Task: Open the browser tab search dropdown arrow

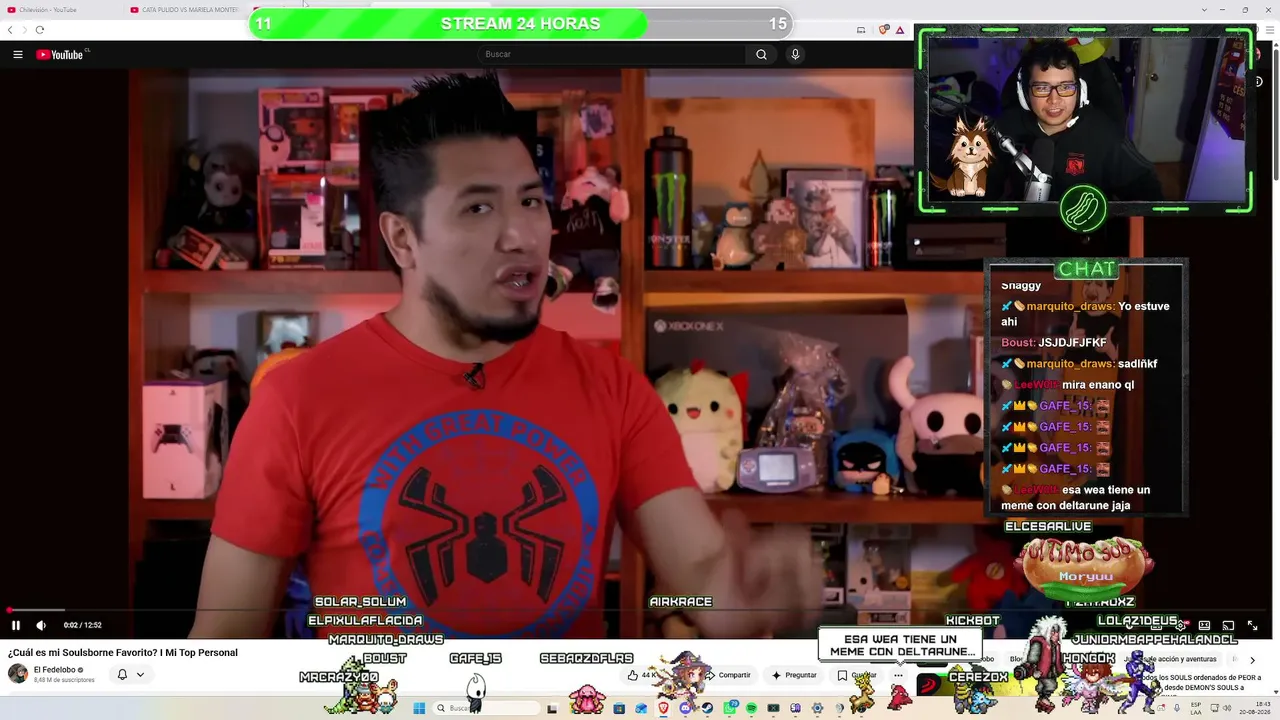Action: (x=1204, y=10)
